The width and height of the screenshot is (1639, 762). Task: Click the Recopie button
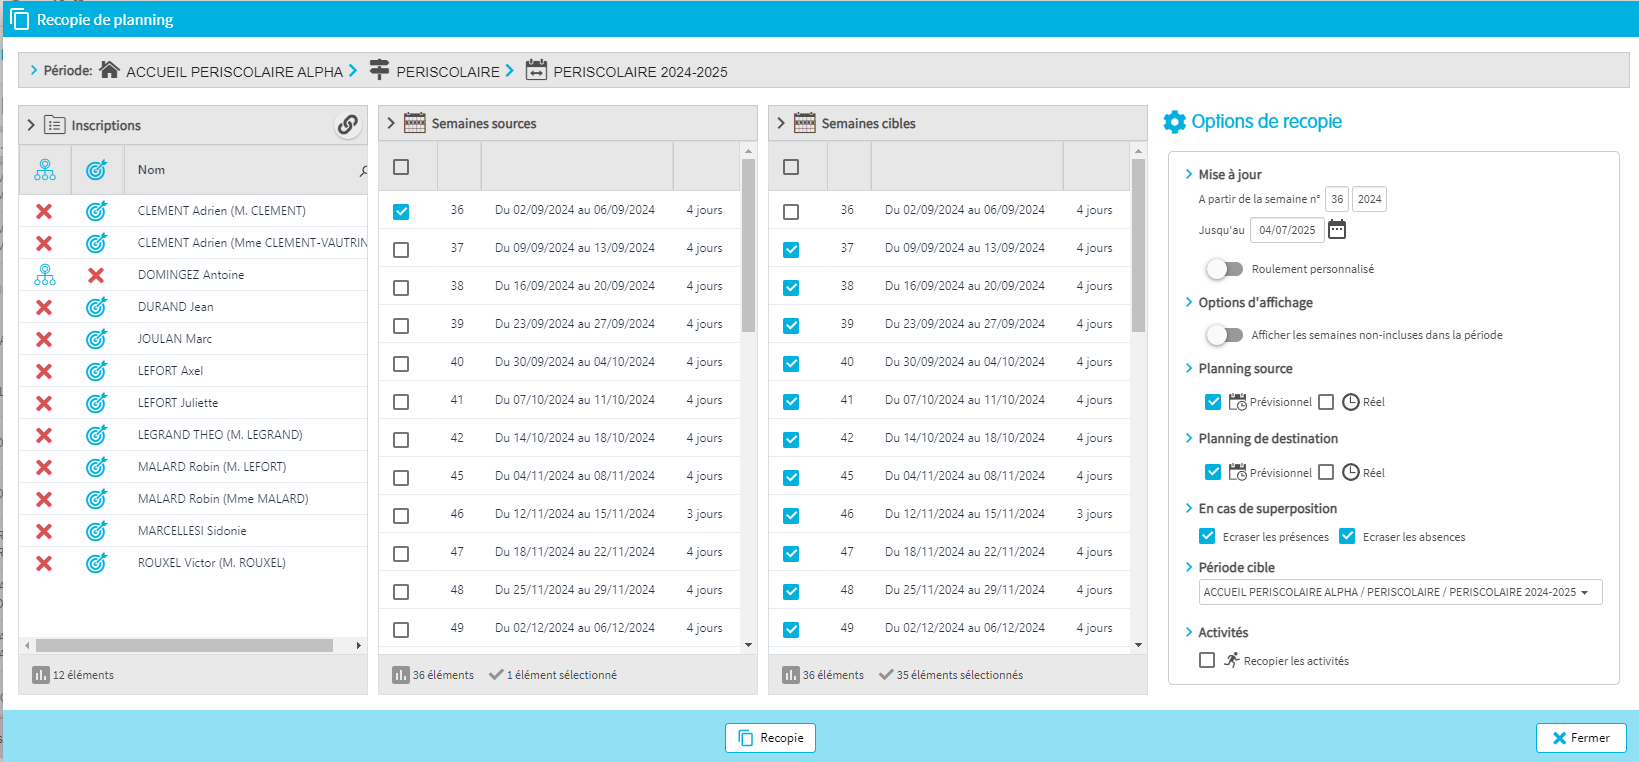click(x=770, y=738)
